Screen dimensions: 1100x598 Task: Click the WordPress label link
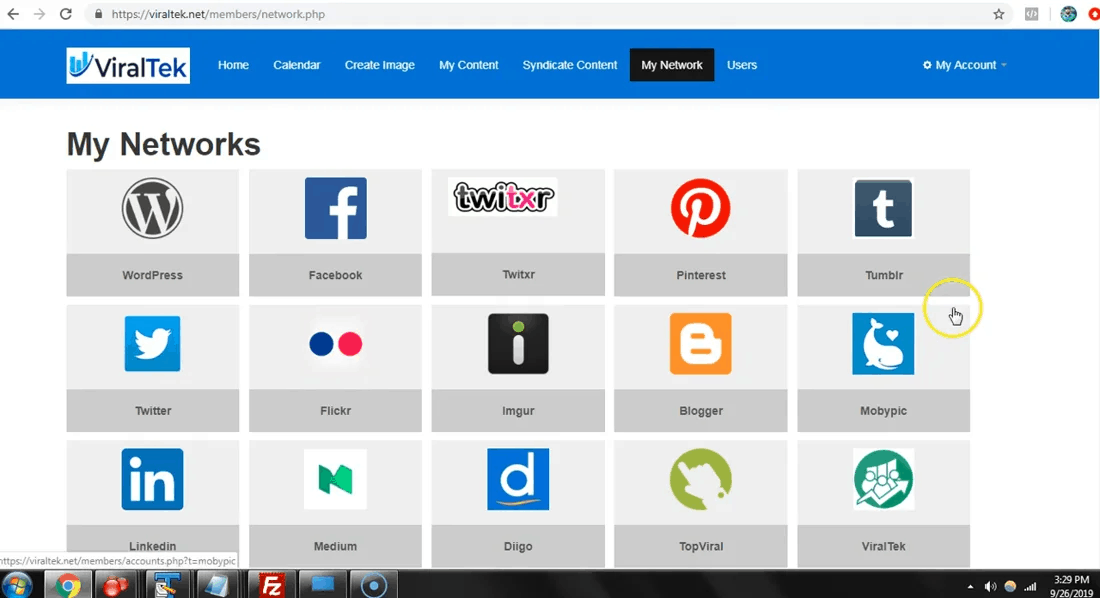152,275
